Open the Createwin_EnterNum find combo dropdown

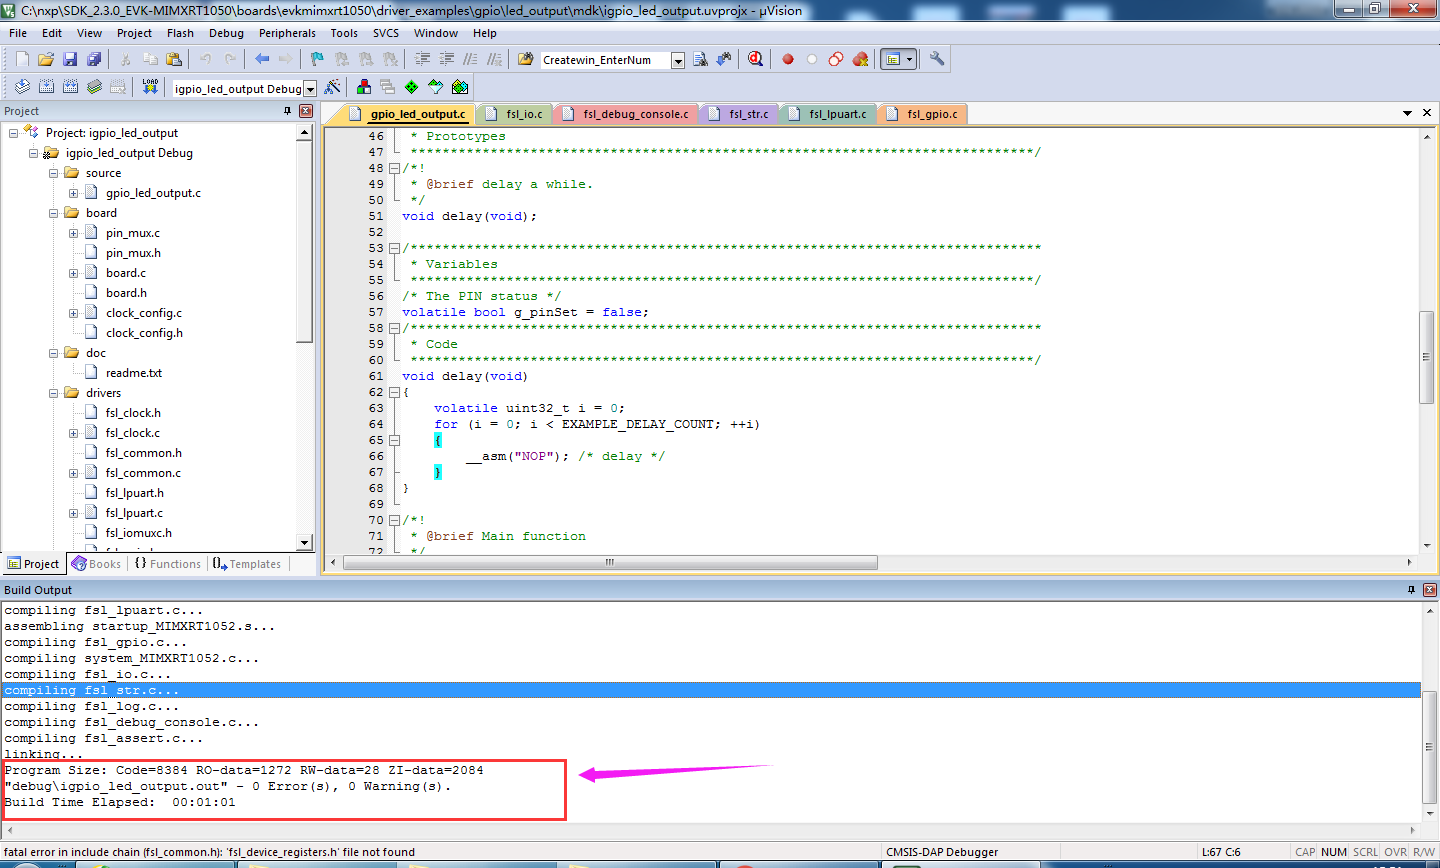pos(677,61)
